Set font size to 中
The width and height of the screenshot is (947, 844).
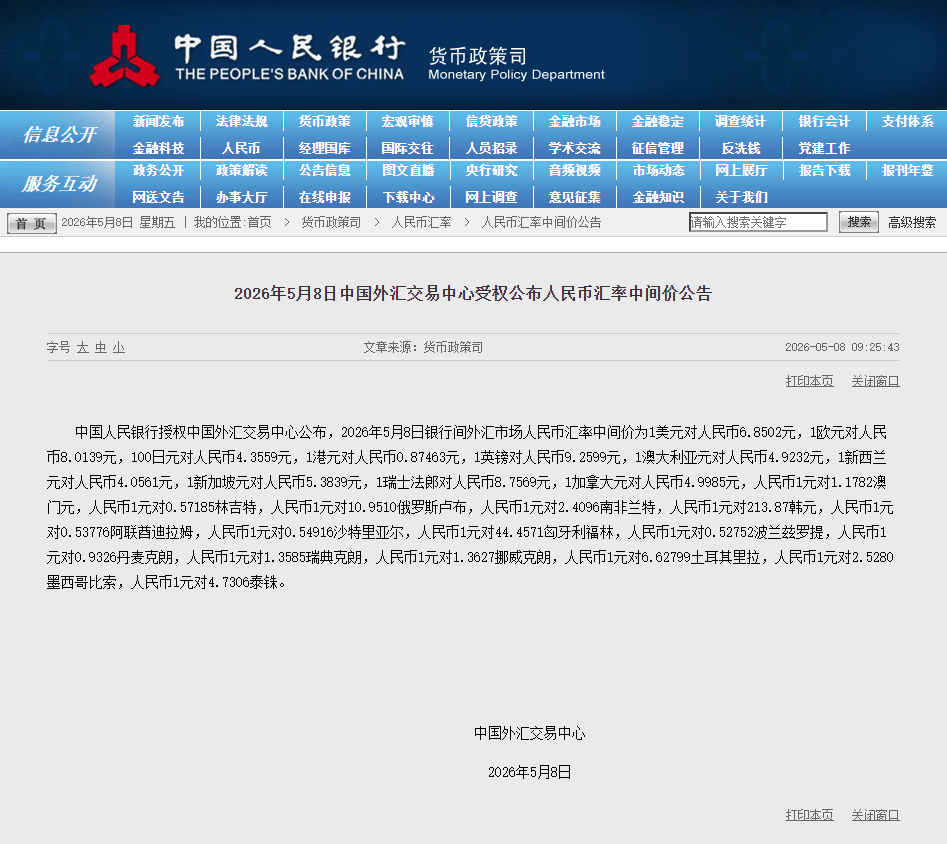(x=101, y=347)
